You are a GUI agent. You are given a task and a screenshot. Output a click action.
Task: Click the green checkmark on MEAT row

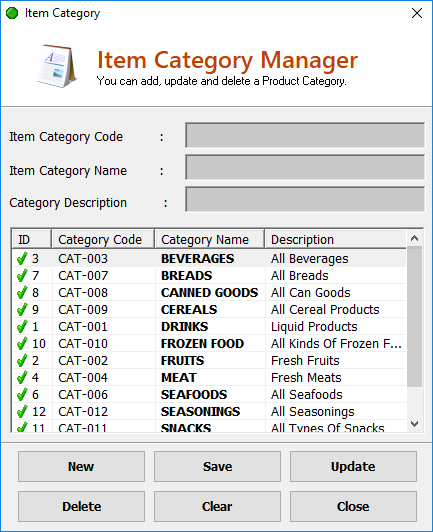[x=22, y=378]
